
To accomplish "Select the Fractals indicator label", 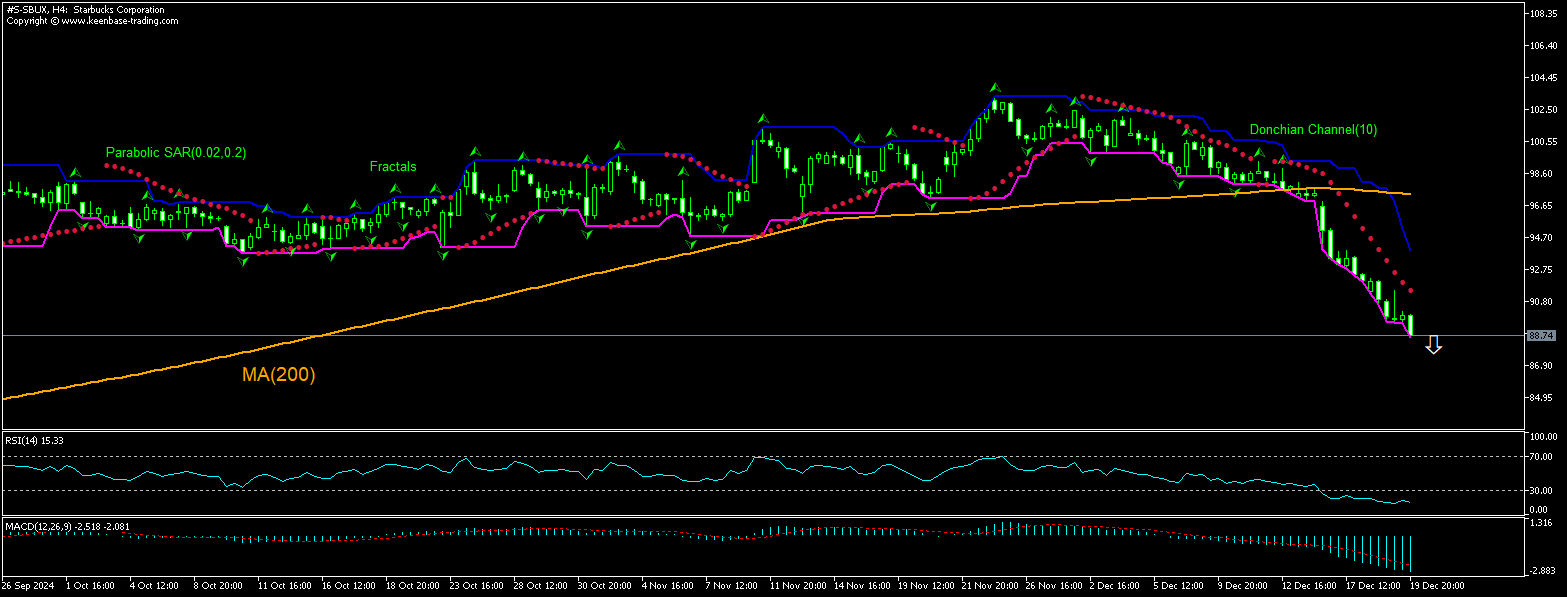I will (393, 167).
